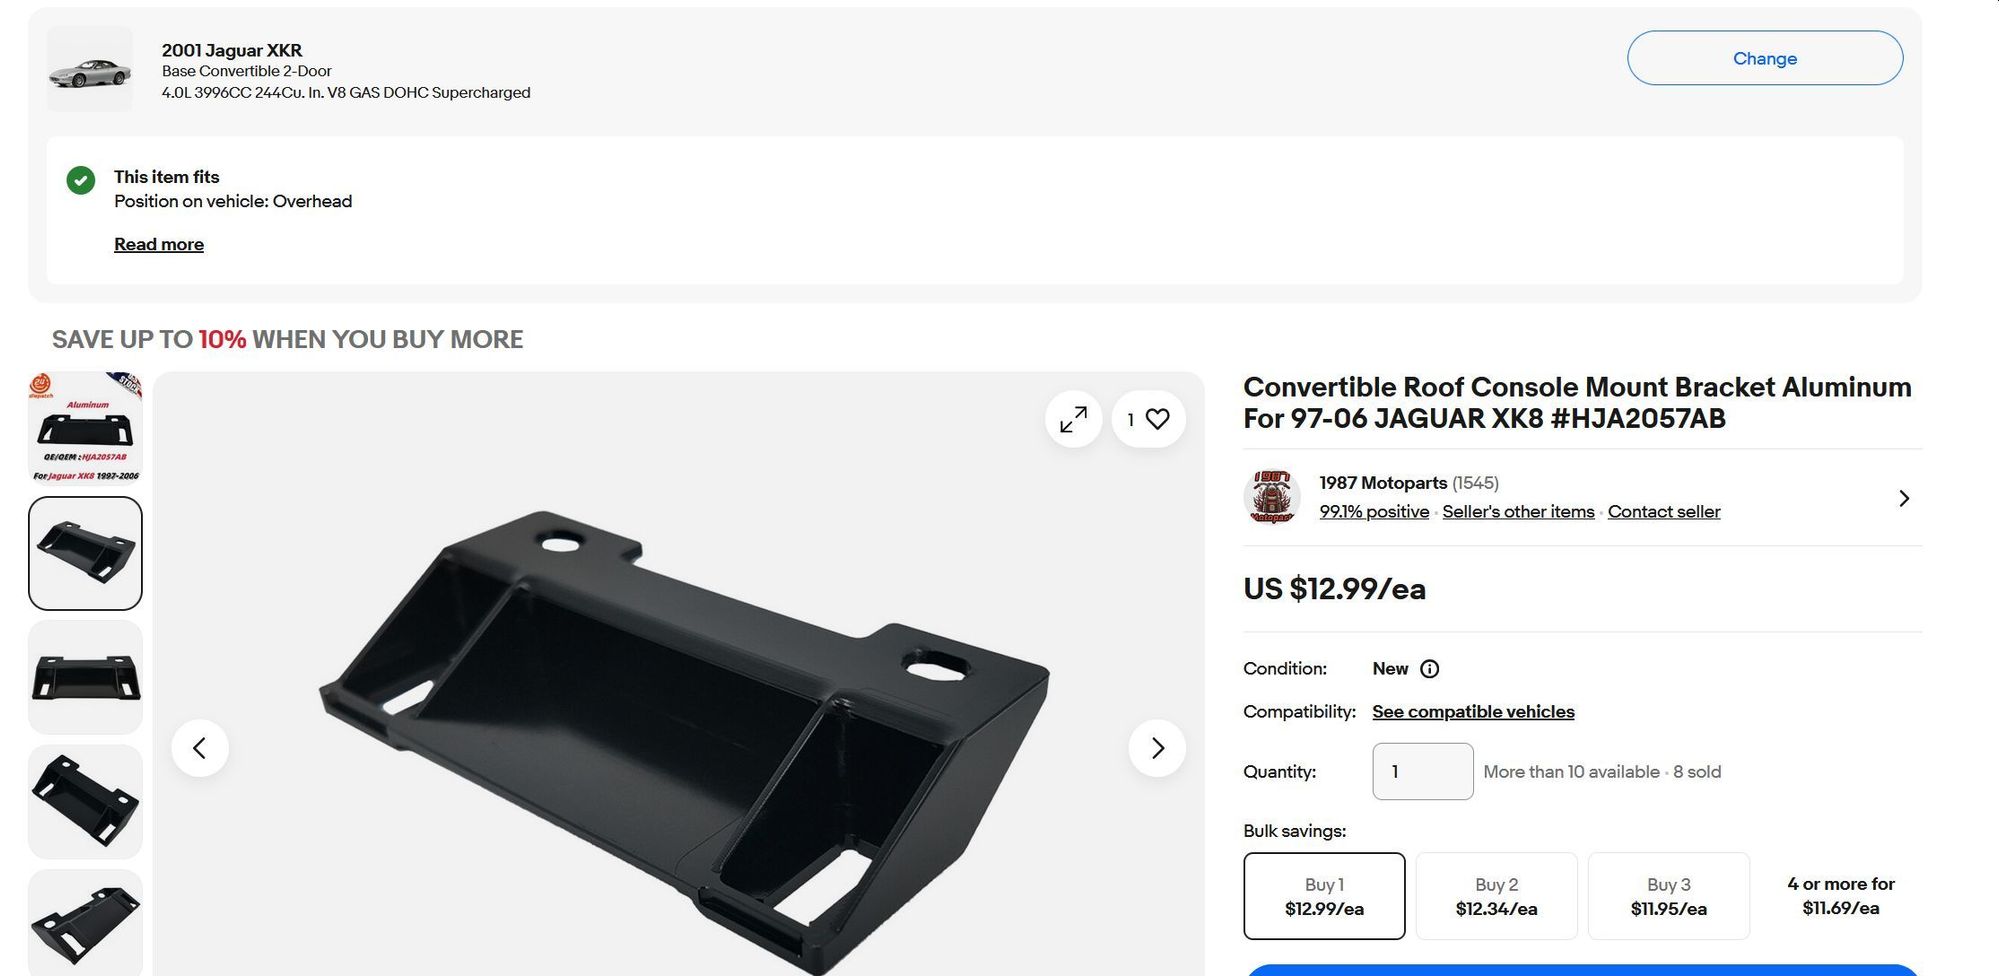Open See compatible vehicles list

coord(1473,712)
